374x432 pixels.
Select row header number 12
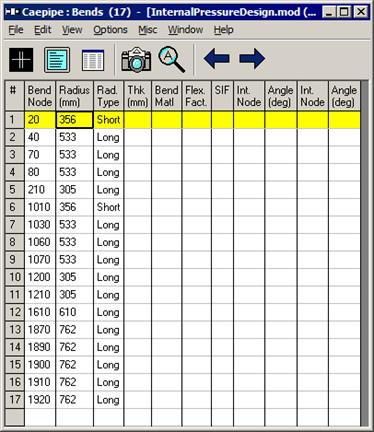coord(15,312)
